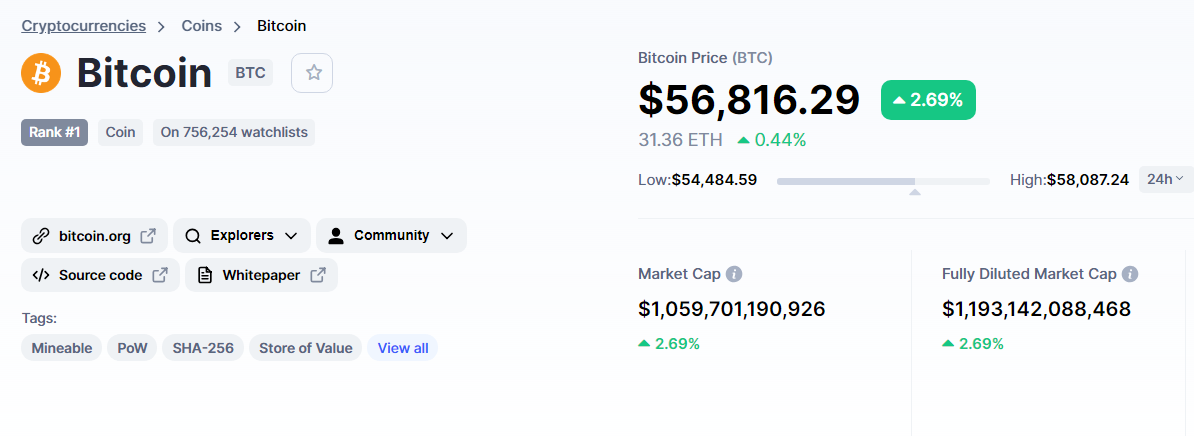Click the low-high price range slider

click(x=883, y=181)
